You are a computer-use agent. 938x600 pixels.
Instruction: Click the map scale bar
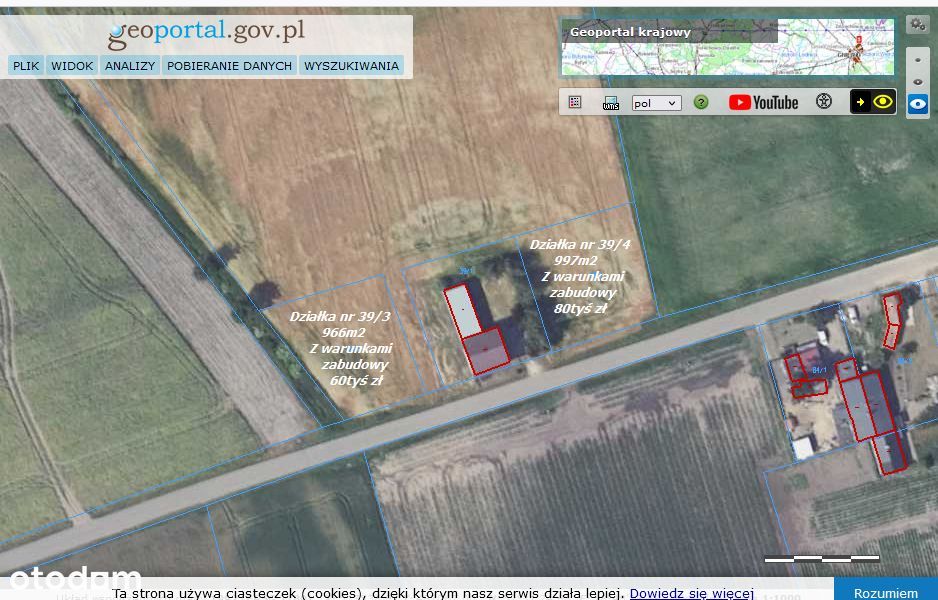[x=822, y=559]
